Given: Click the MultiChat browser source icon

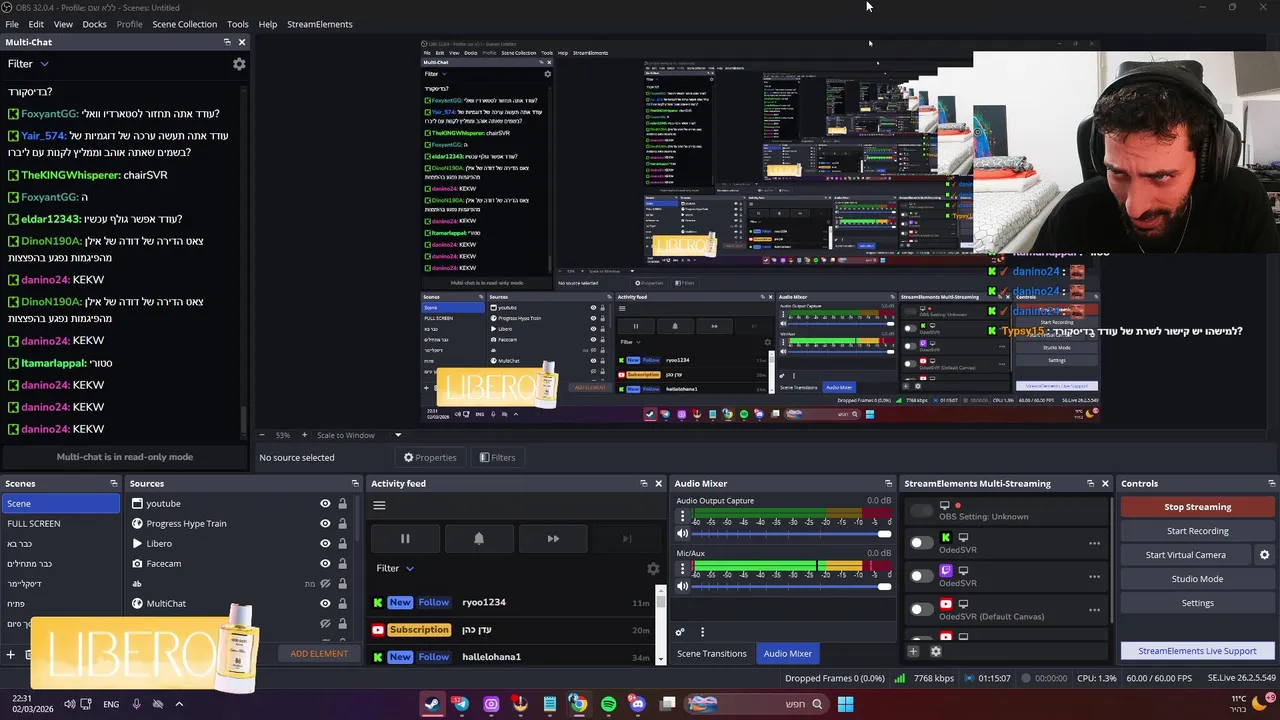Looking at the screenshot, I should 137,604.
